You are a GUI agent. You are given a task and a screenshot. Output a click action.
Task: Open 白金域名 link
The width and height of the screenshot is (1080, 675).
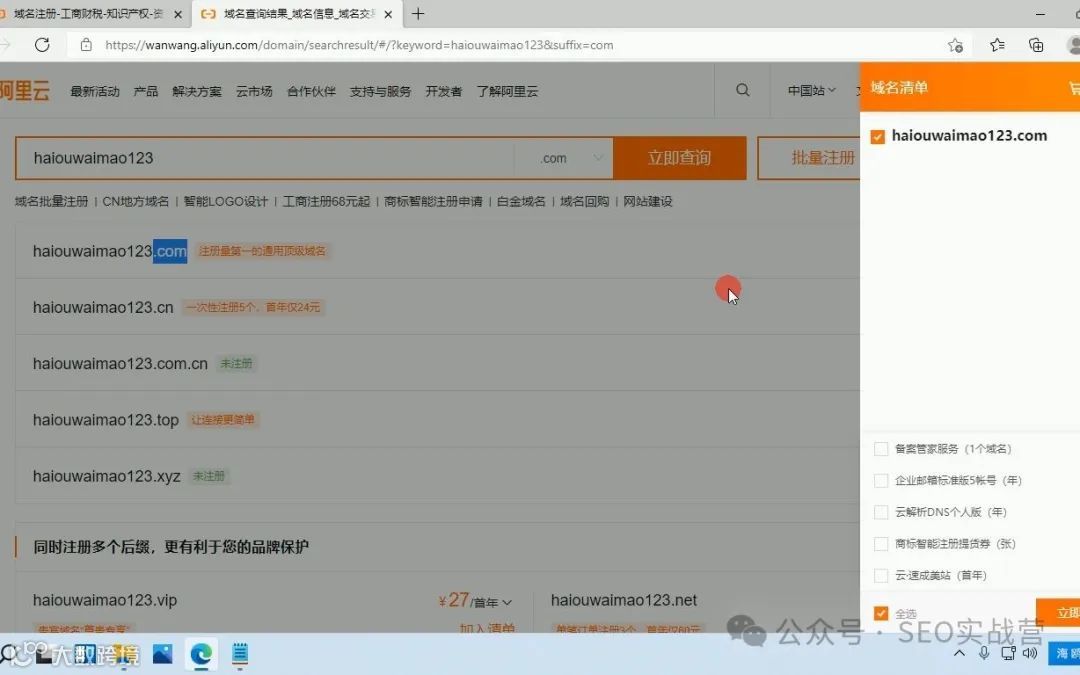pos(521,201)
